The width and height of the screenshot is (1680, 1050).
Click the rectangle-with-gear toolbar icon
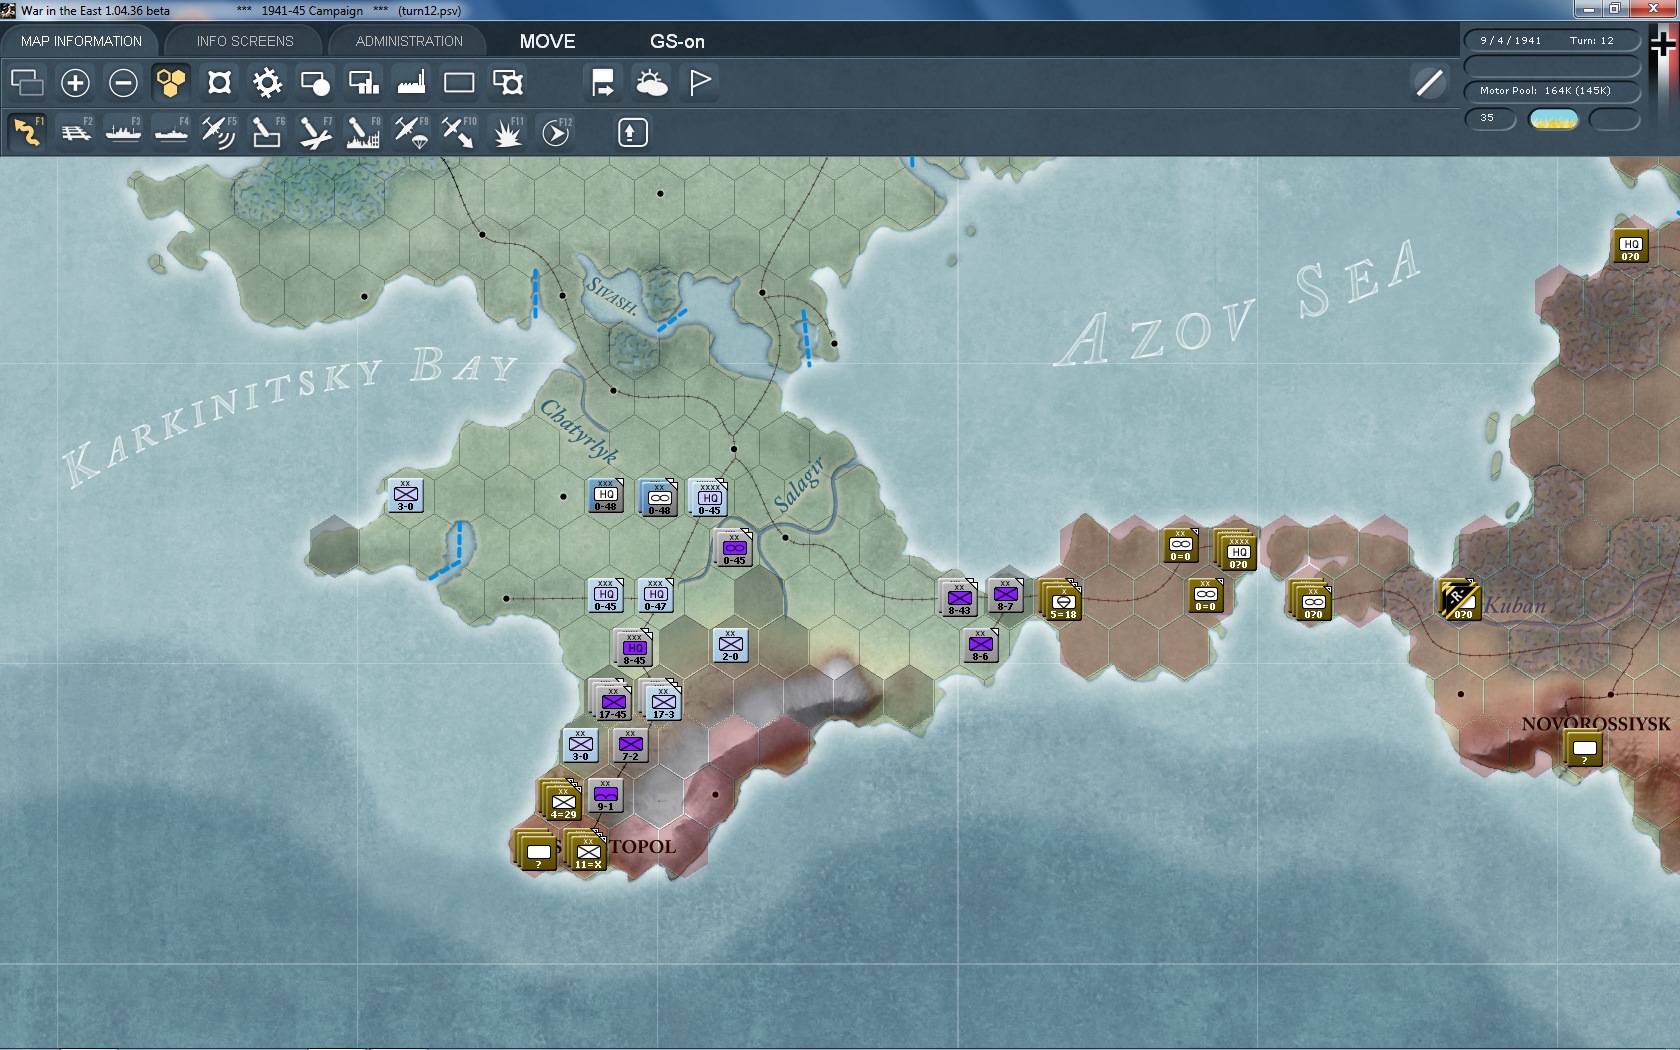point(508,82)
